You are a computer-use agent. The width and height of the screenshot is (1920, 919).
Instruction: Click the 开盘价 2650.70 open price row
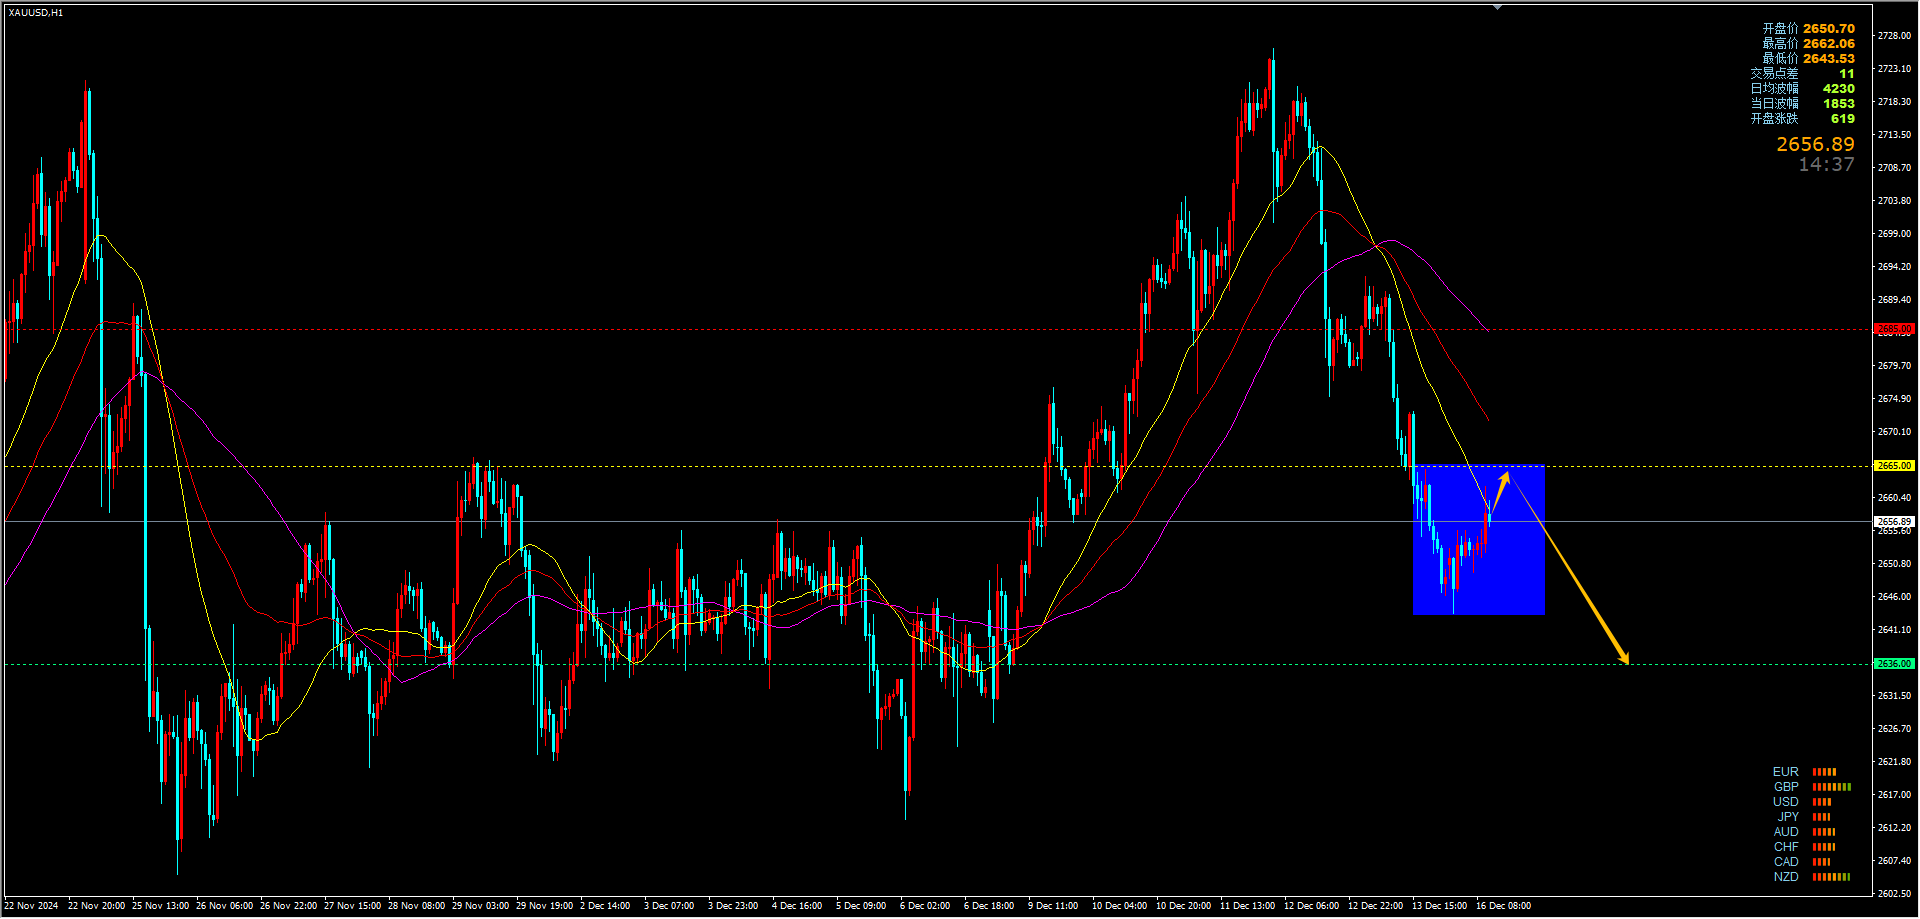point(1808,29)
